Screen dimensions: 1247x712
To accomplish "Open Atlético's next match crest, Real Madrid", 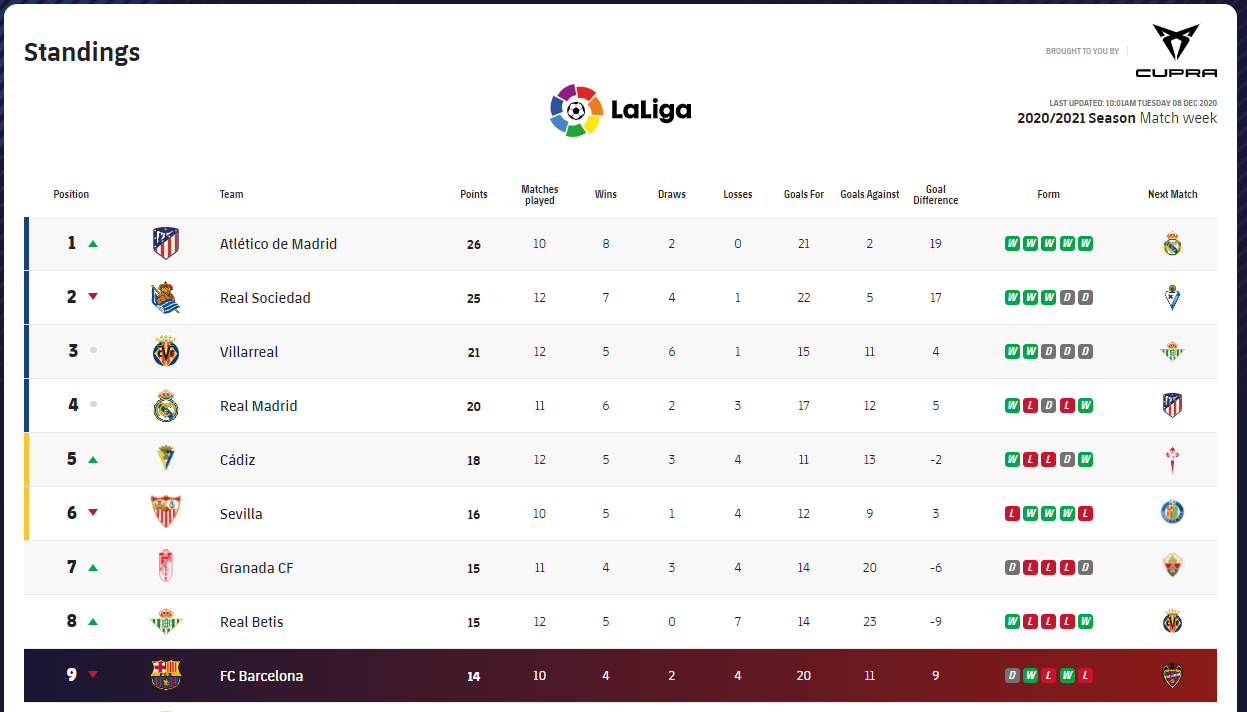I will [1172, 244].
